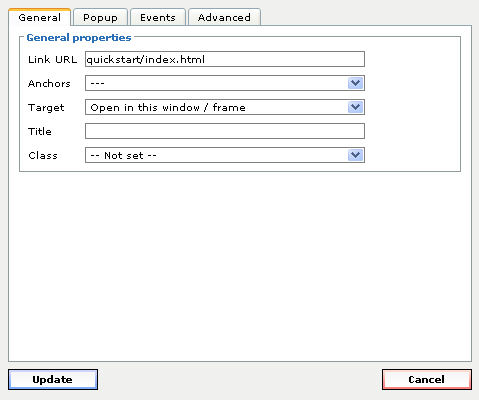Open the Anchors list showing '---'
This screenshot has width=479, height=400.
tap(225, 83)
